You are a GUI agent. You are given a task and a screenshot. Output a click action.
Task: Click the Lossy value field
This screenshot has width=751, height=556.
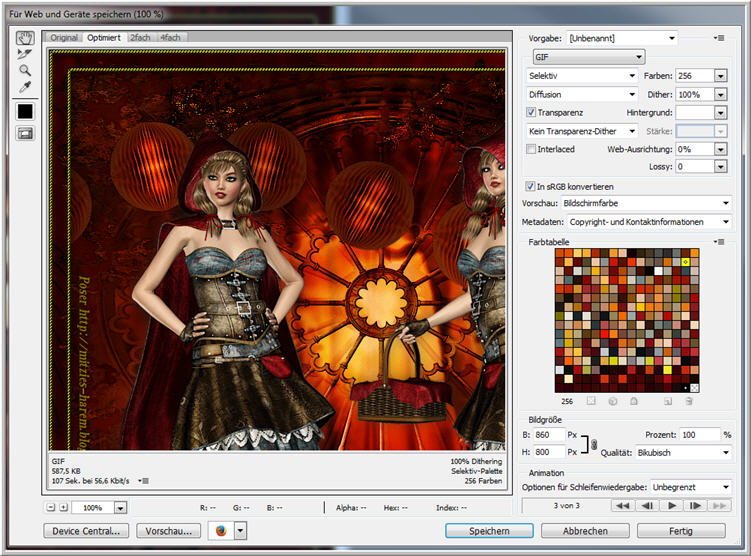(x=695, y=167)
